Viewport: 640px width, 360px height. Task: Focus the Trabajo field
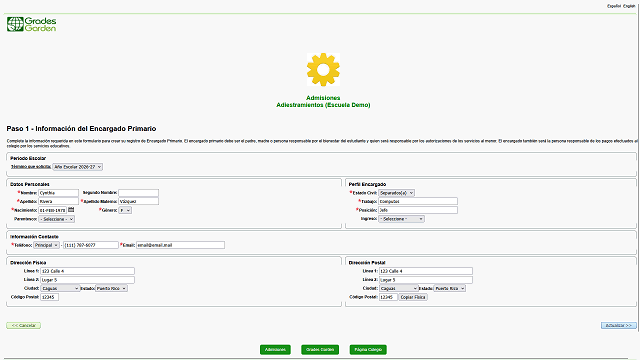tap(418, 202)
